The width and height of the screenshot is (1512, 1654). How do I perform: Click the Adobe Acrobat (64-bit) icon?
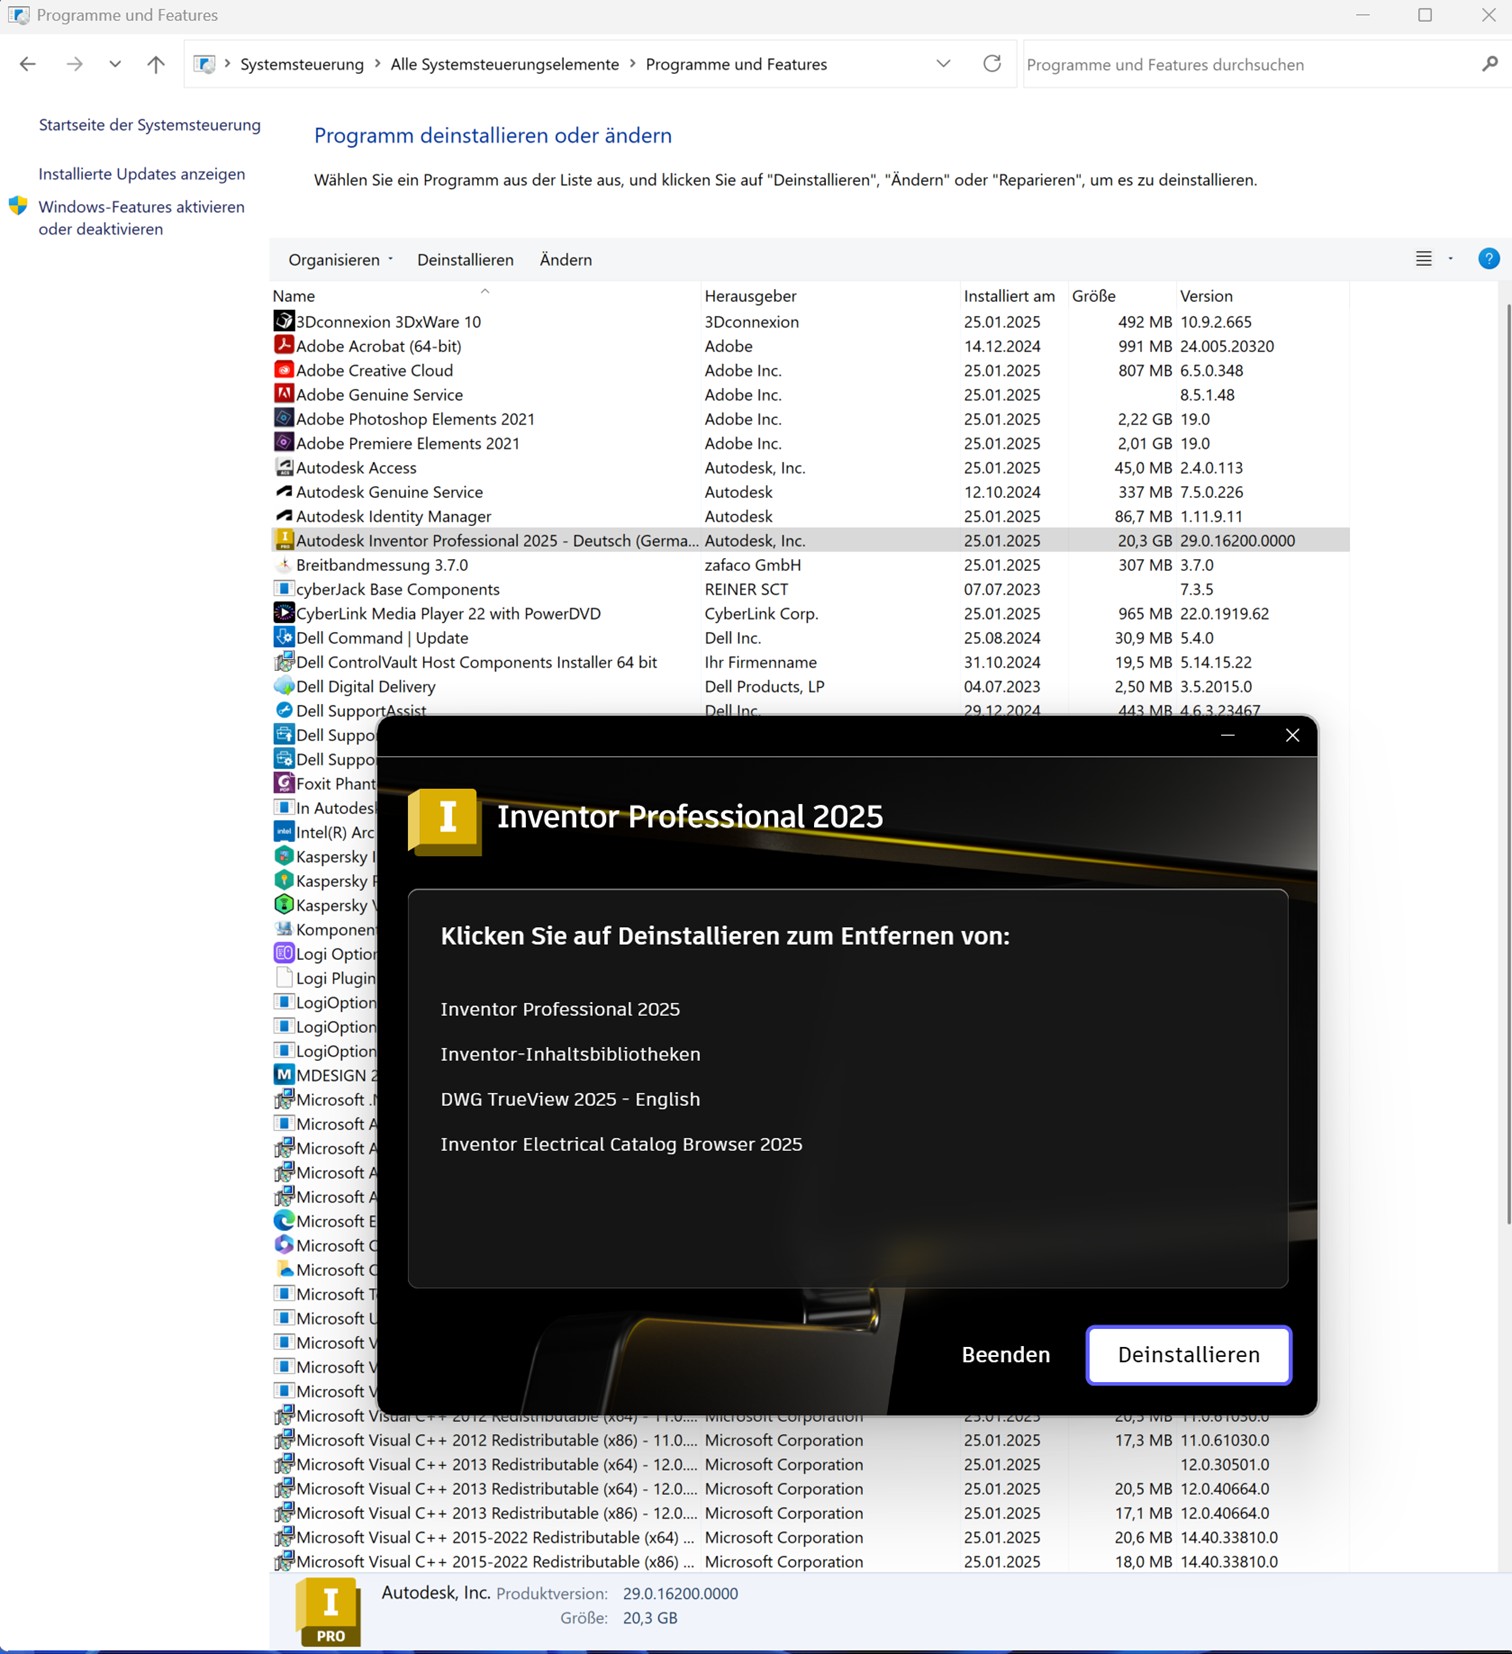pos(284,345)
